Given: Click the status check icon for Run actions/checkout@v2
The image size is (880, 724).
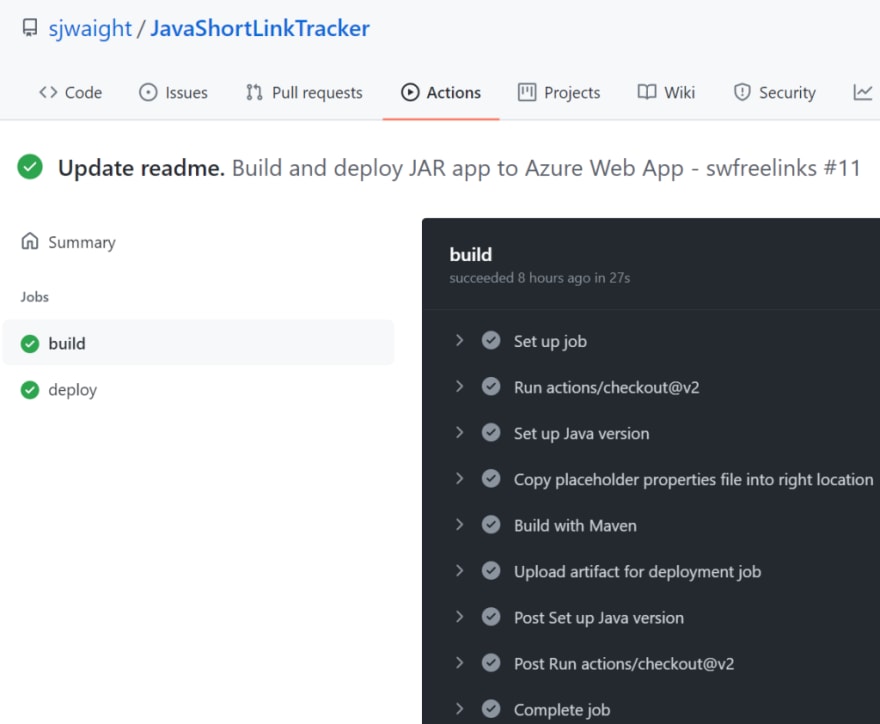Looking at the screenshot, I should coord(491,386).
